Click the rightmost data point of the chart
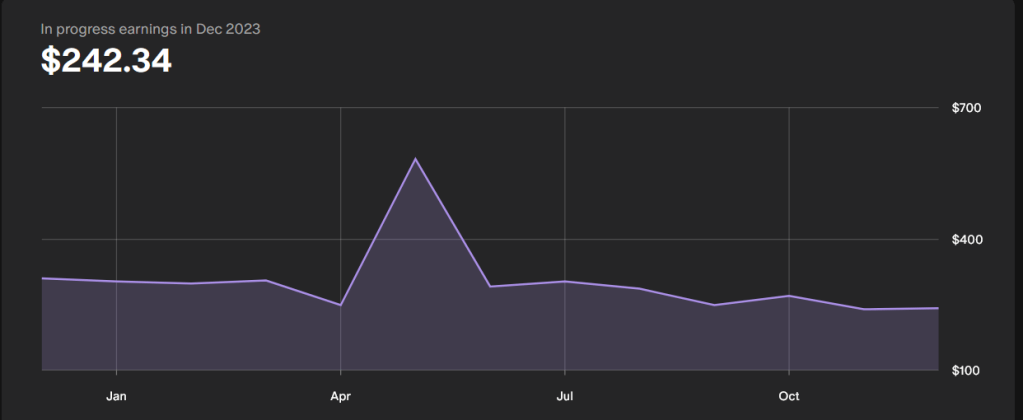This screenshot has height=420, width=1023. (x=938, y=308)
